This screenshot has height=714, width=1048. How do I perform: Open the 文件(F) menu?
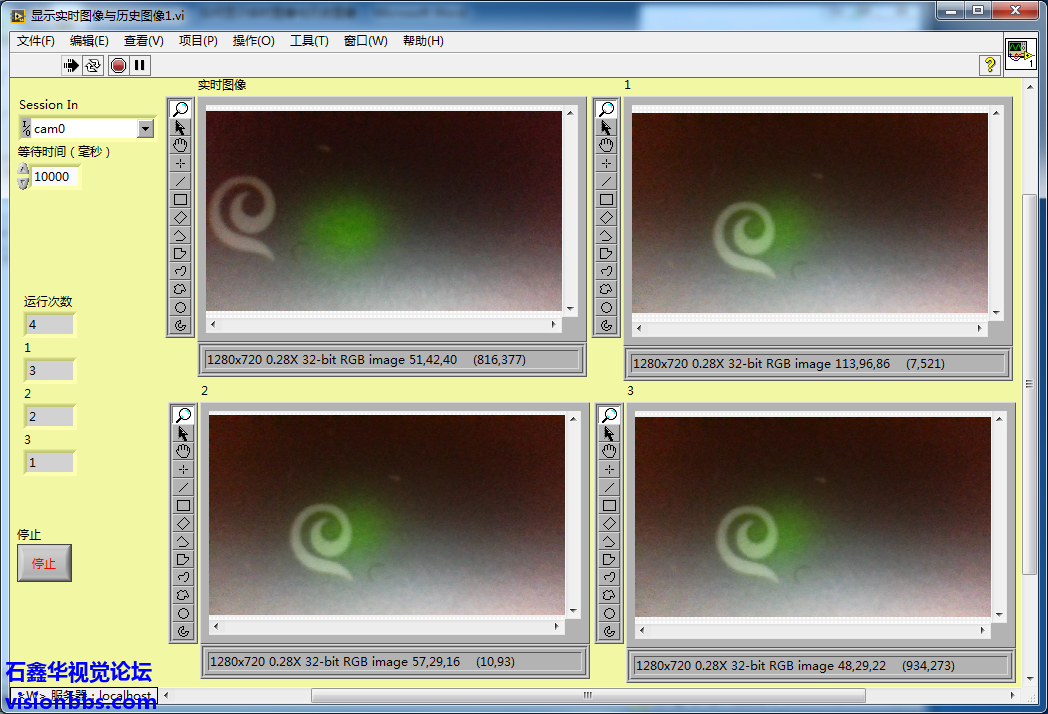36,41
